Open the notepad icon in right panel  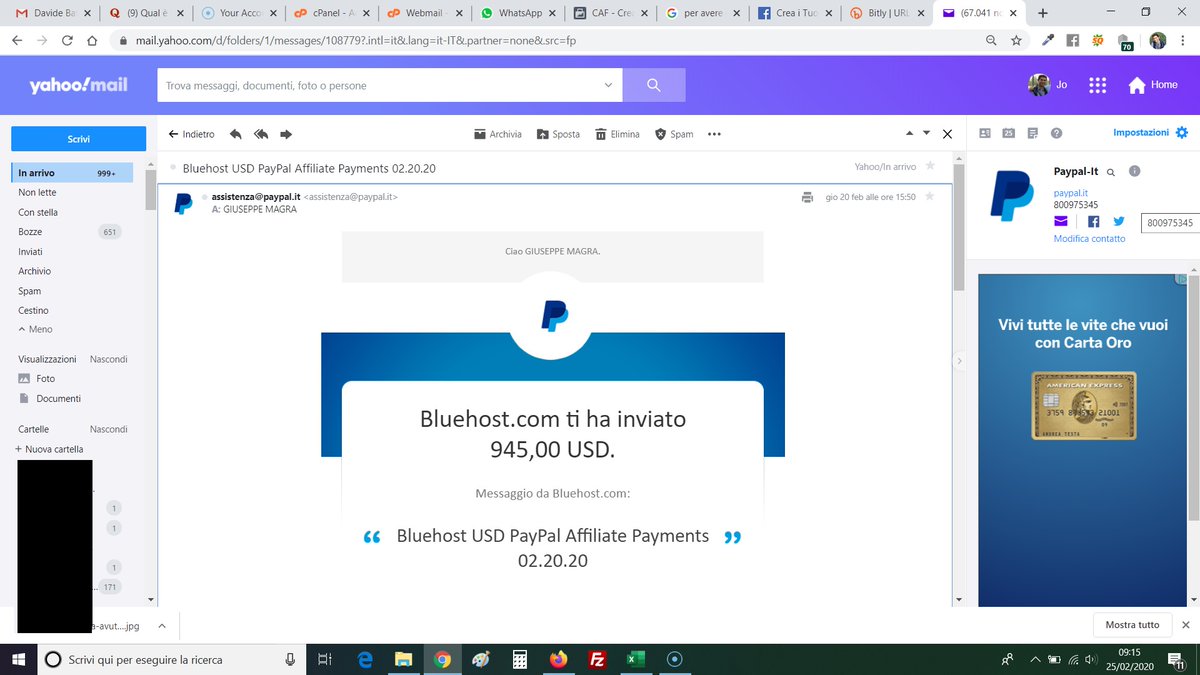point(1032,132)
